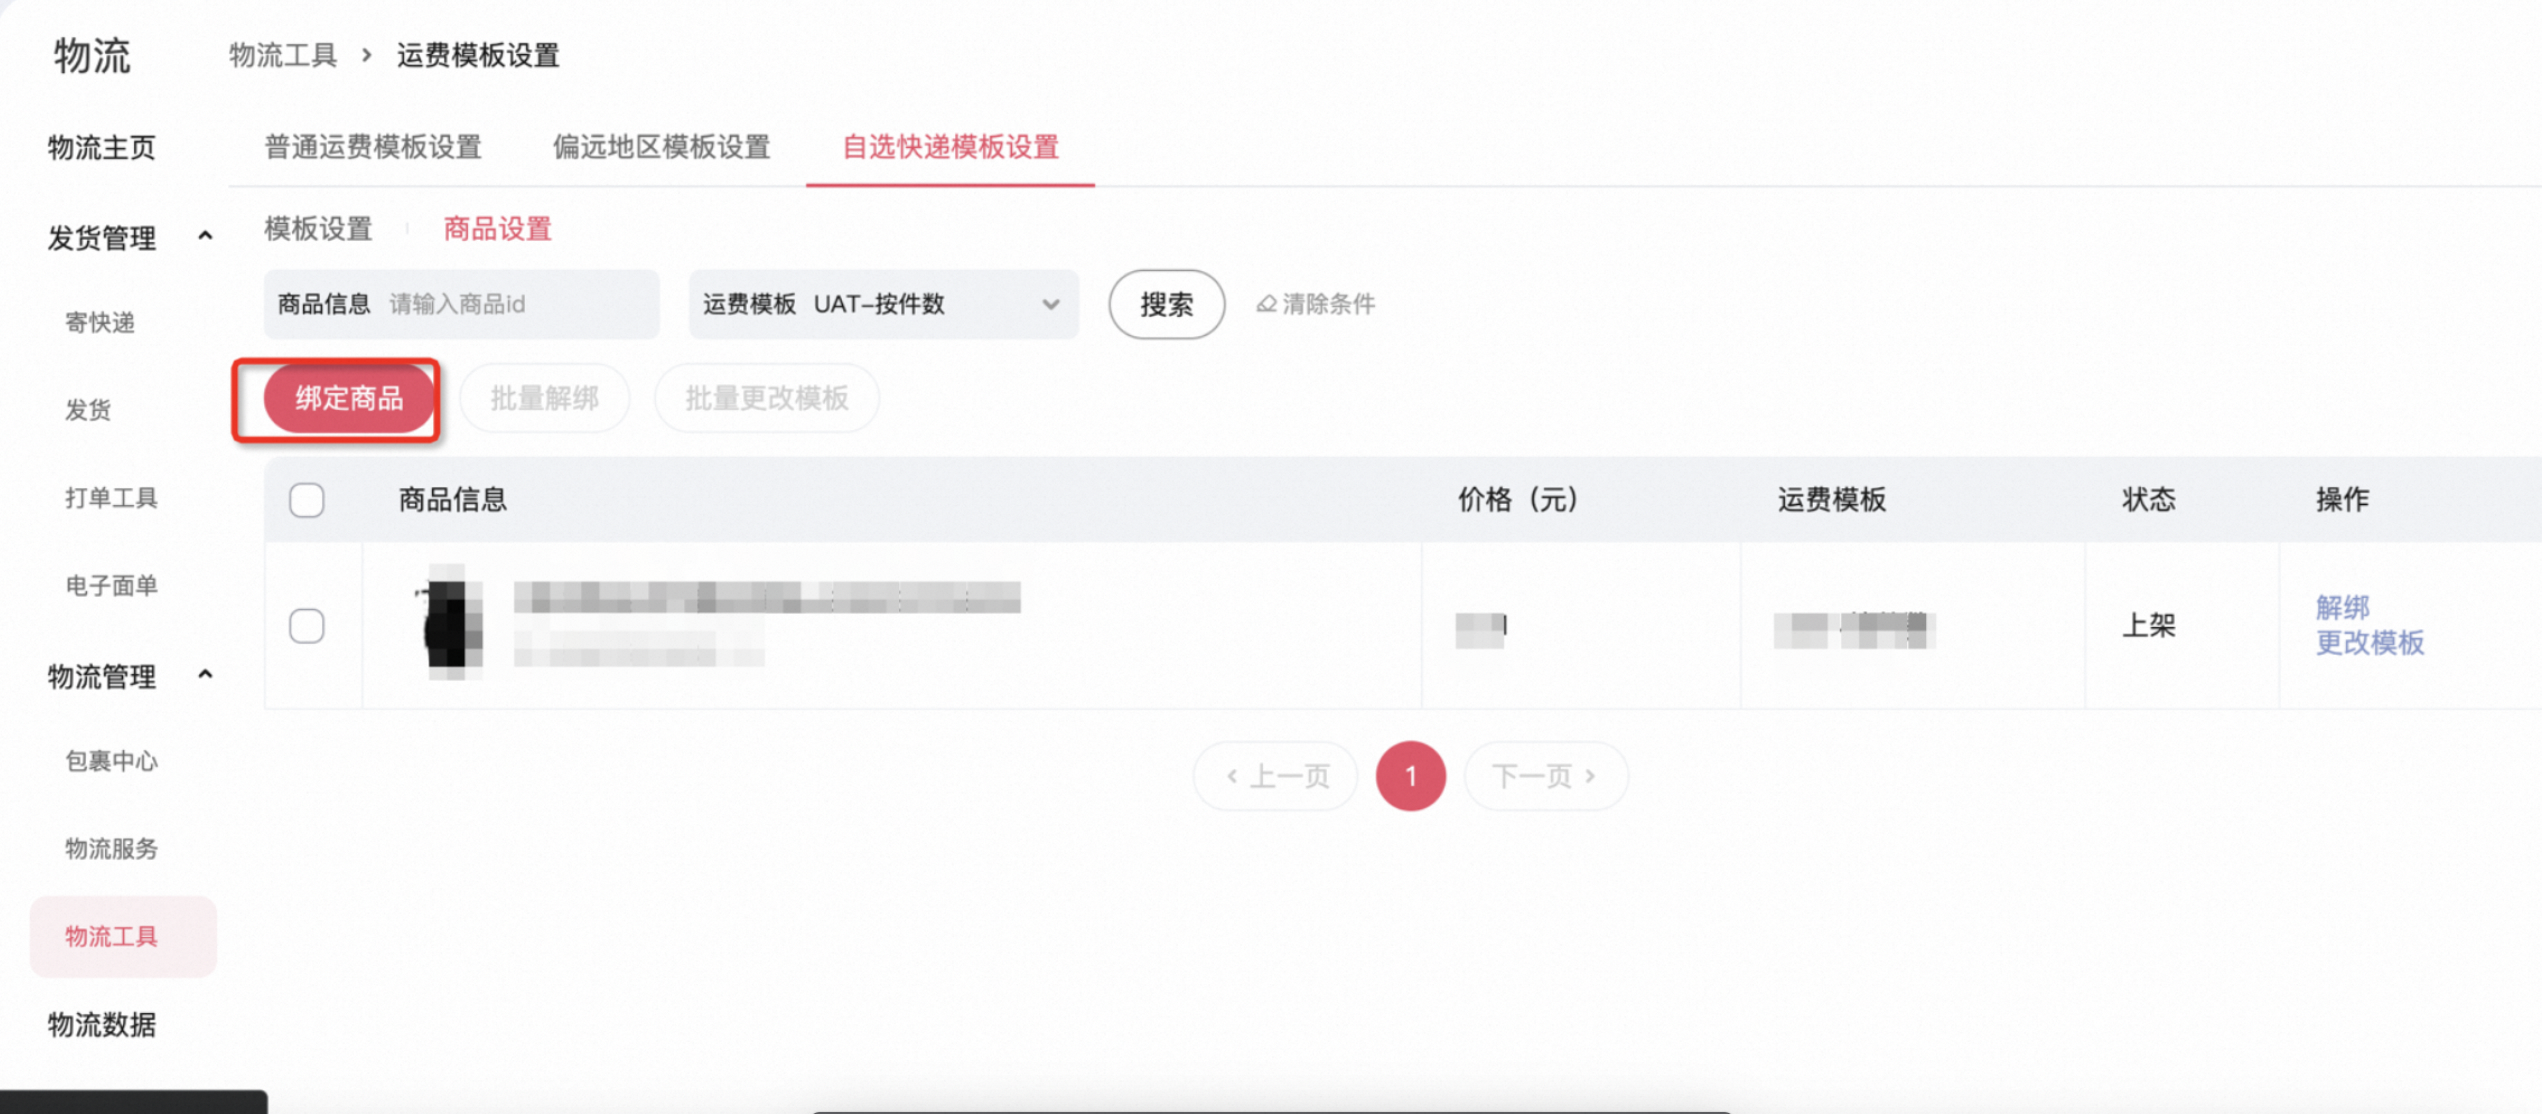
Task: Open 电子面单 in the sidebar
Action: 111,585
